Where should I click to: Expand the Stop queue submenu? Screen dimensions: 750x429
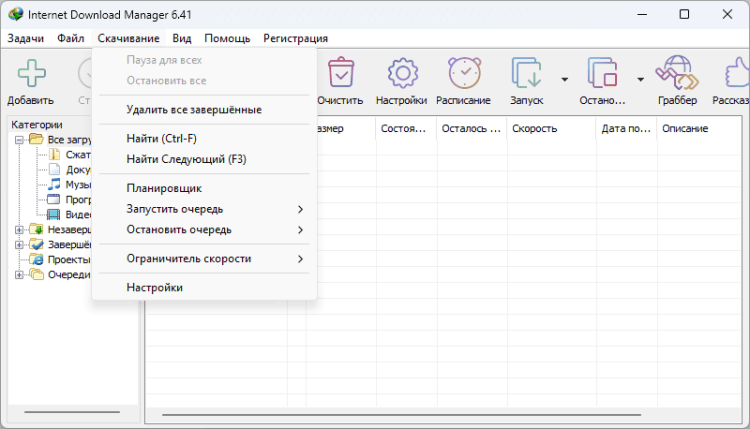pyautogui.click(x=300, y=230)
